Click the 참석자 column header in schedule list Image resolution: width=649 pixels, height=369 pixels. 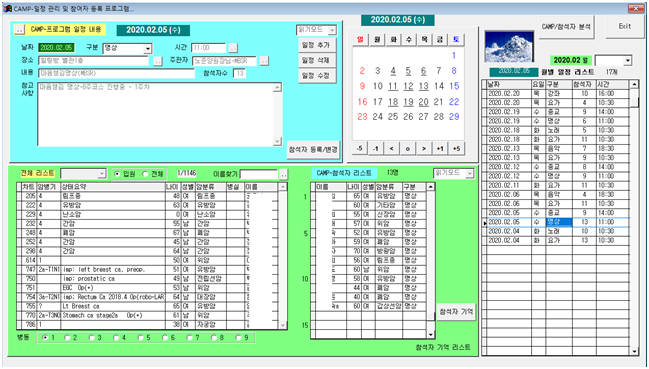(x=584, y=84)
